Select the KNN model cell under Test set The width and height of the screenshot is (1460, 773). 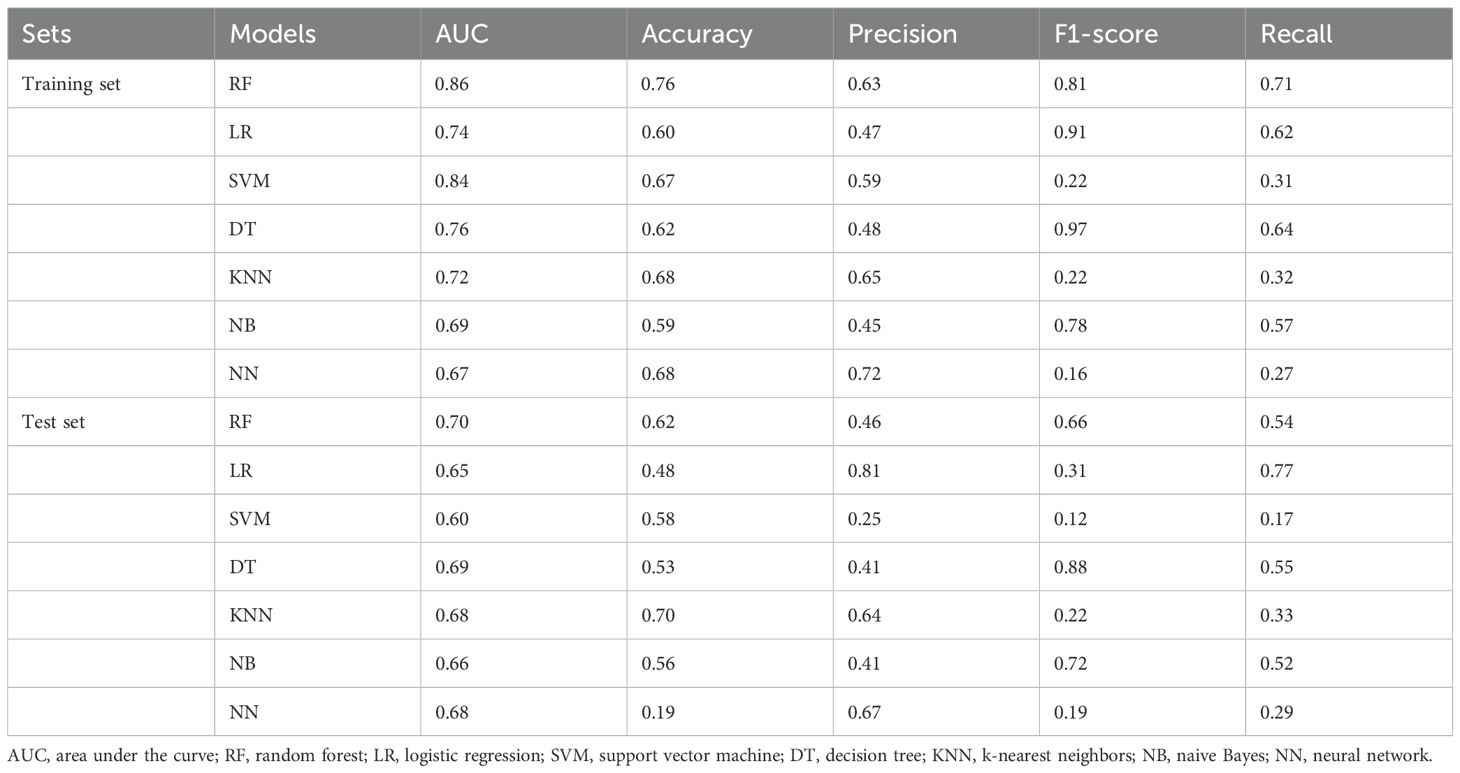(250, 615)
